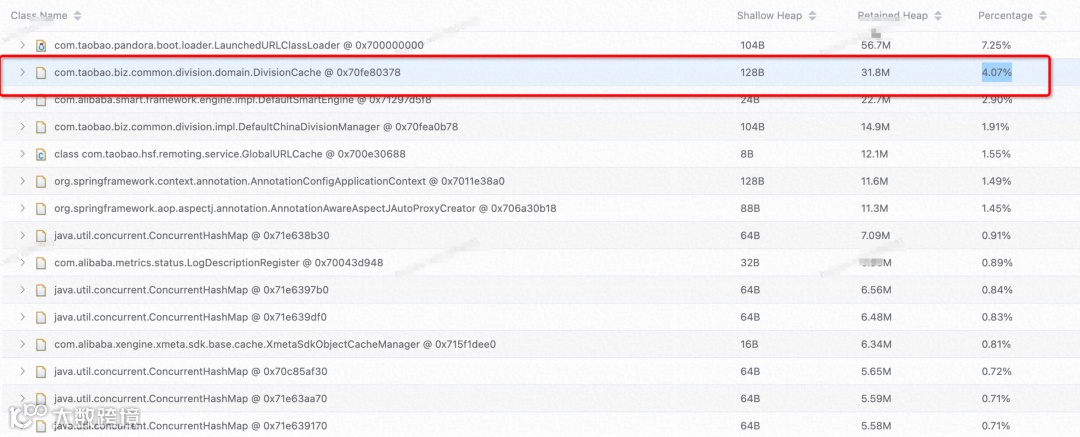Select the DefaultSmartEngine @ 0x71297d5f8 name
Screen dimensions: 1080x437
coord(243,100)
